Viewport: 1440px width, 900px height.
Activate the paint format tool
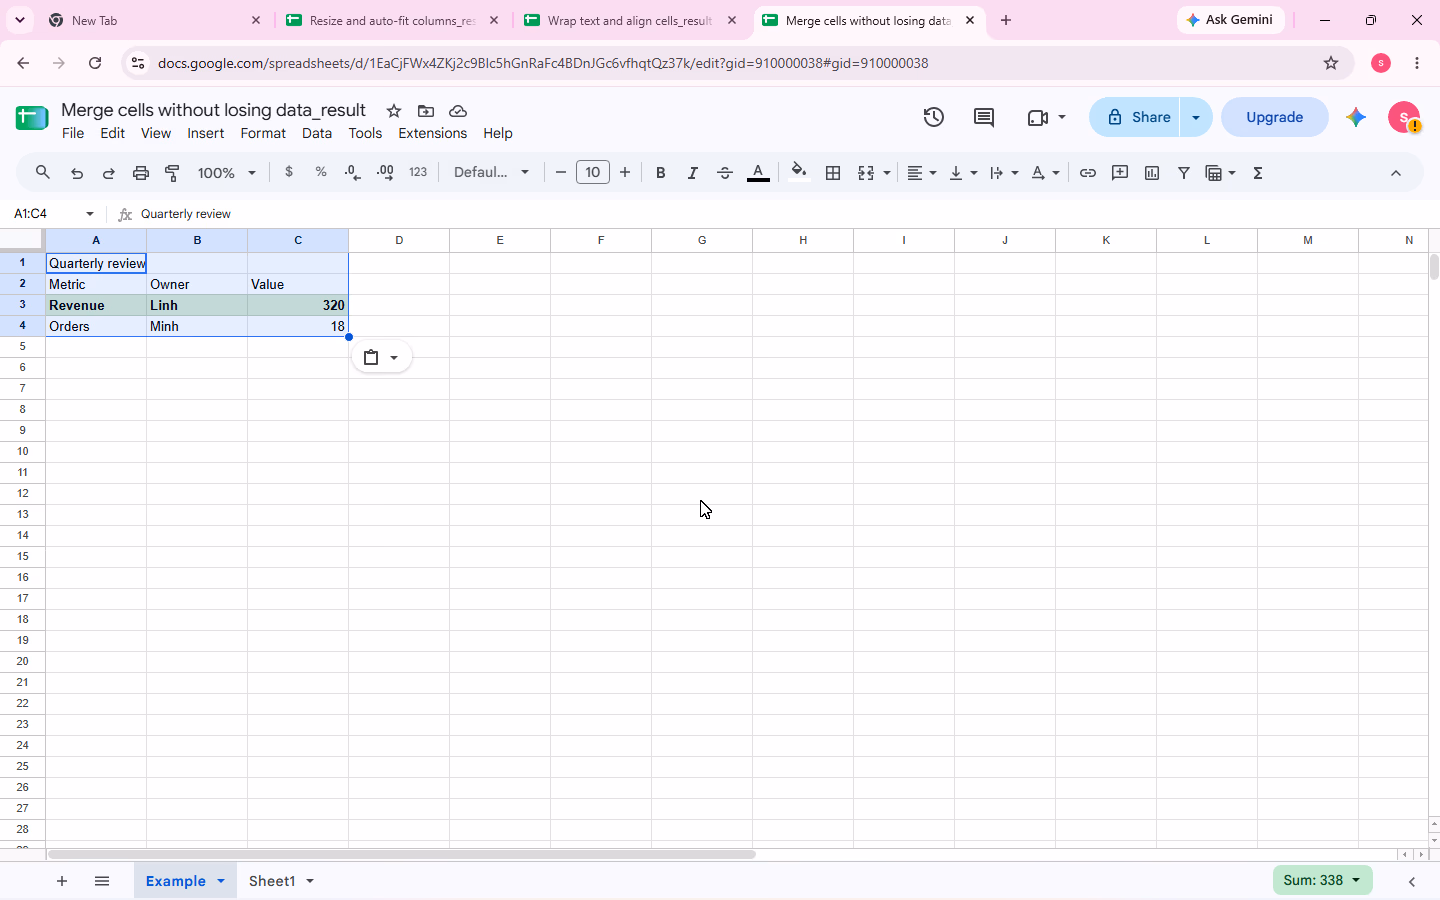[173, 173]
